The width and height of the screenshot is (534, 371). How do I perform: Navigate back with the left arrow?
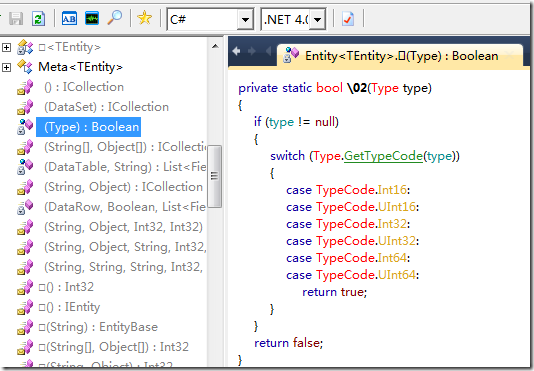(236, 51)
